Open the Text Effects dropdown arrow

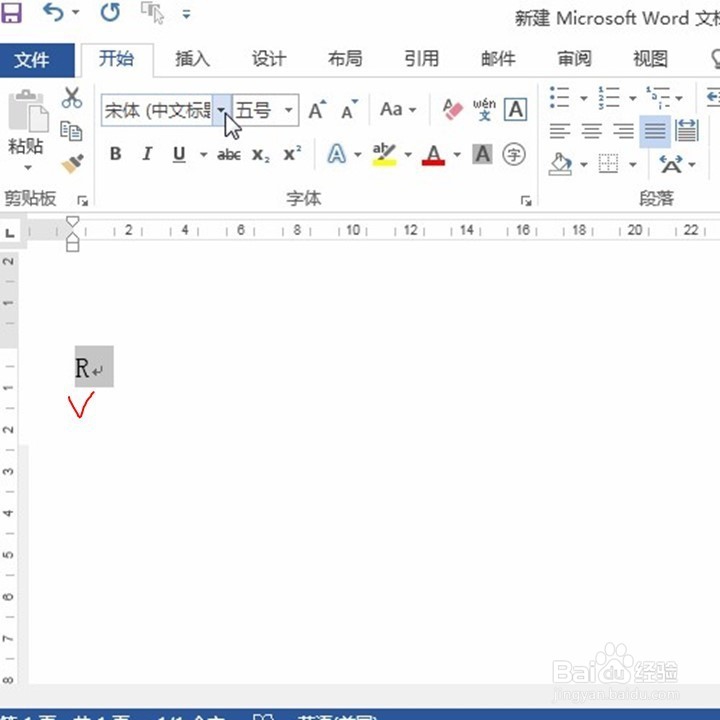[x=358, y=155]
